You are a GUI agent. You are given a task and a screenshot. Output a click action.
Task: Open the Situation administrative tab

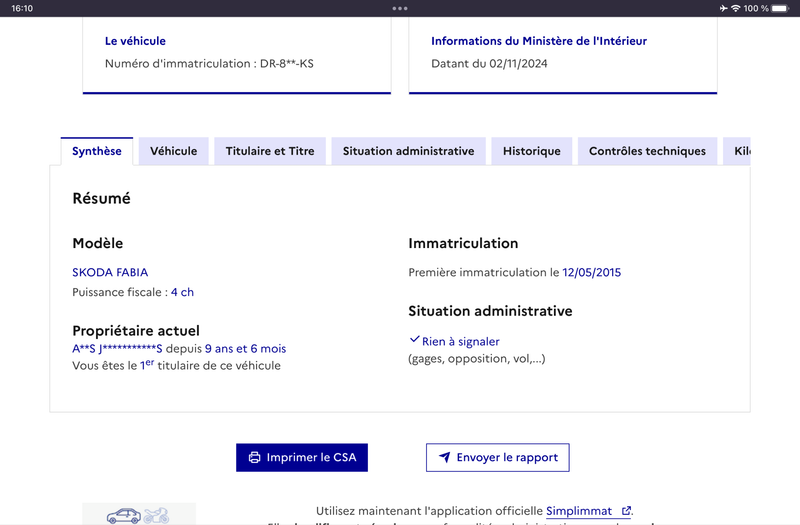408,151
